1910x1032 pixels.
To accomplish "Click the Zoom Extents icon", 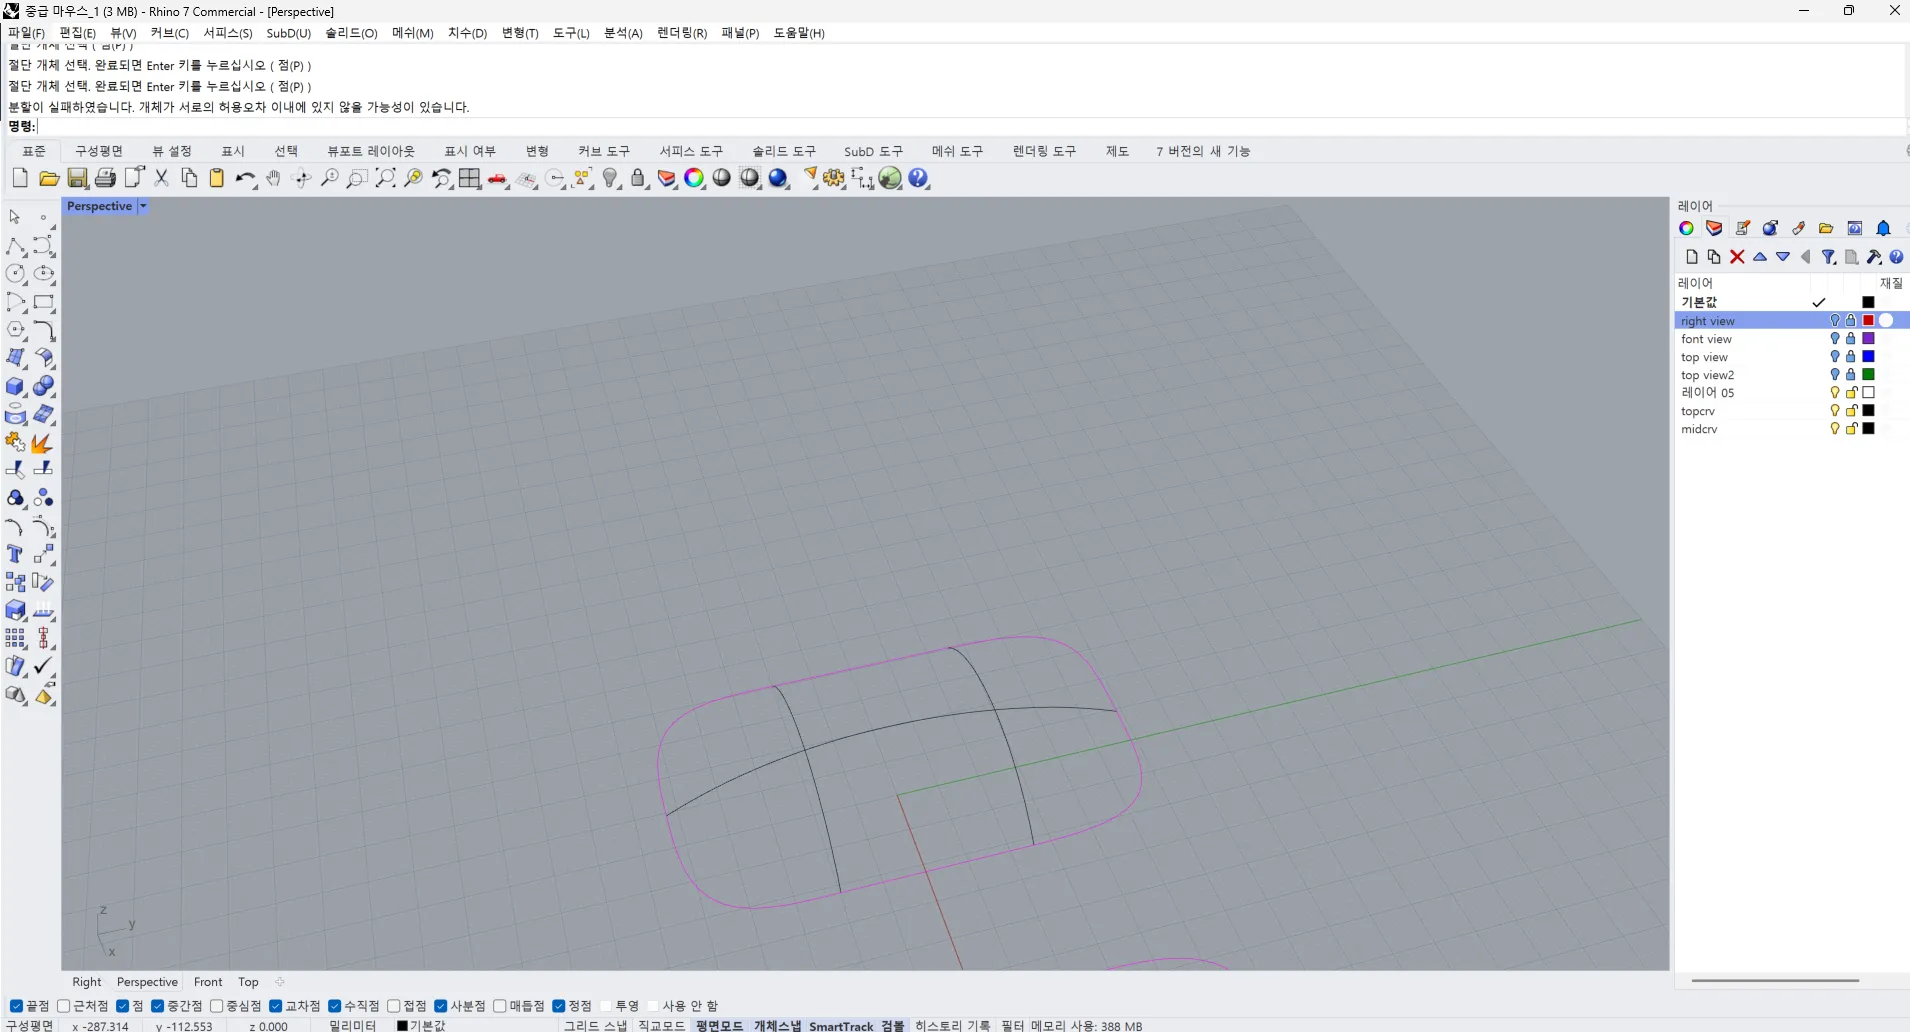I will click(385, 178).
